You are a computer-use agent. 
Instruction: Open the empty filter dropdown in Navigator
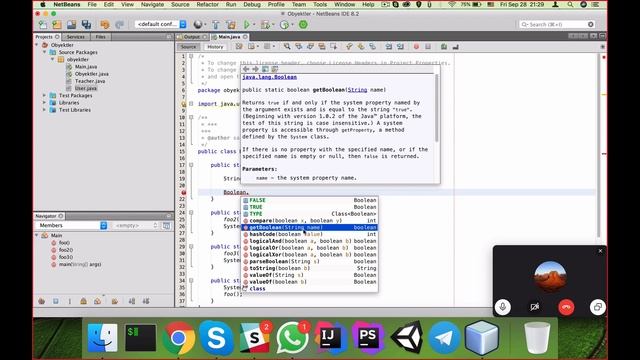click(x=136, y=225)
